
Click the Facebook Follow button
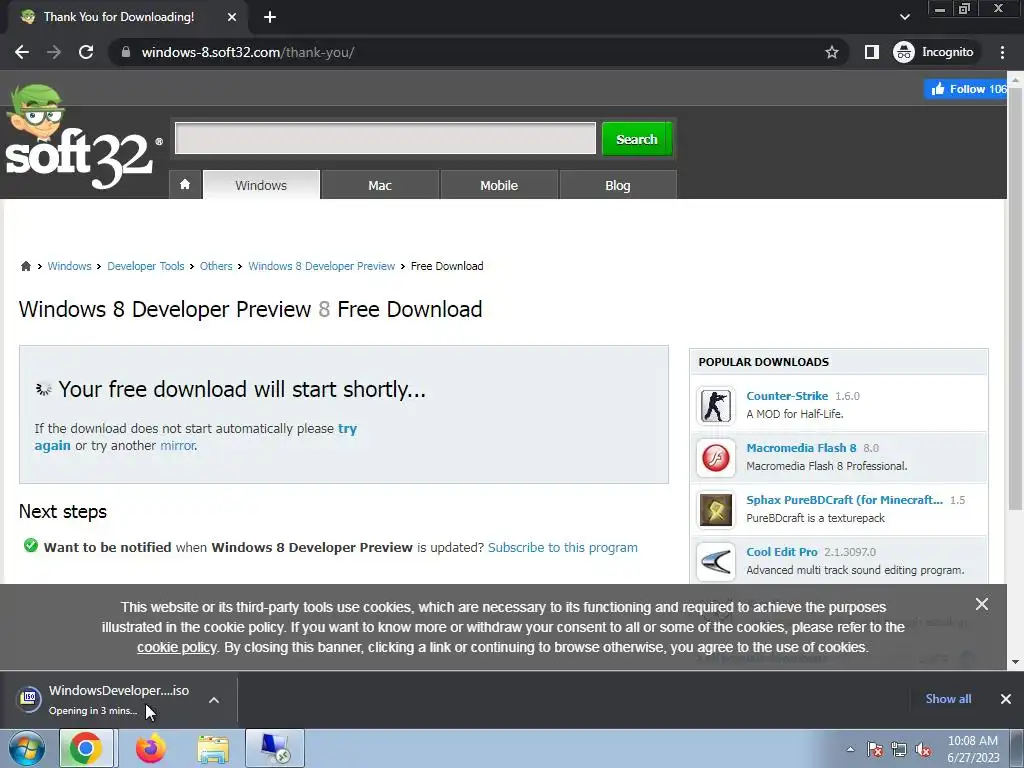coord(966,89)
